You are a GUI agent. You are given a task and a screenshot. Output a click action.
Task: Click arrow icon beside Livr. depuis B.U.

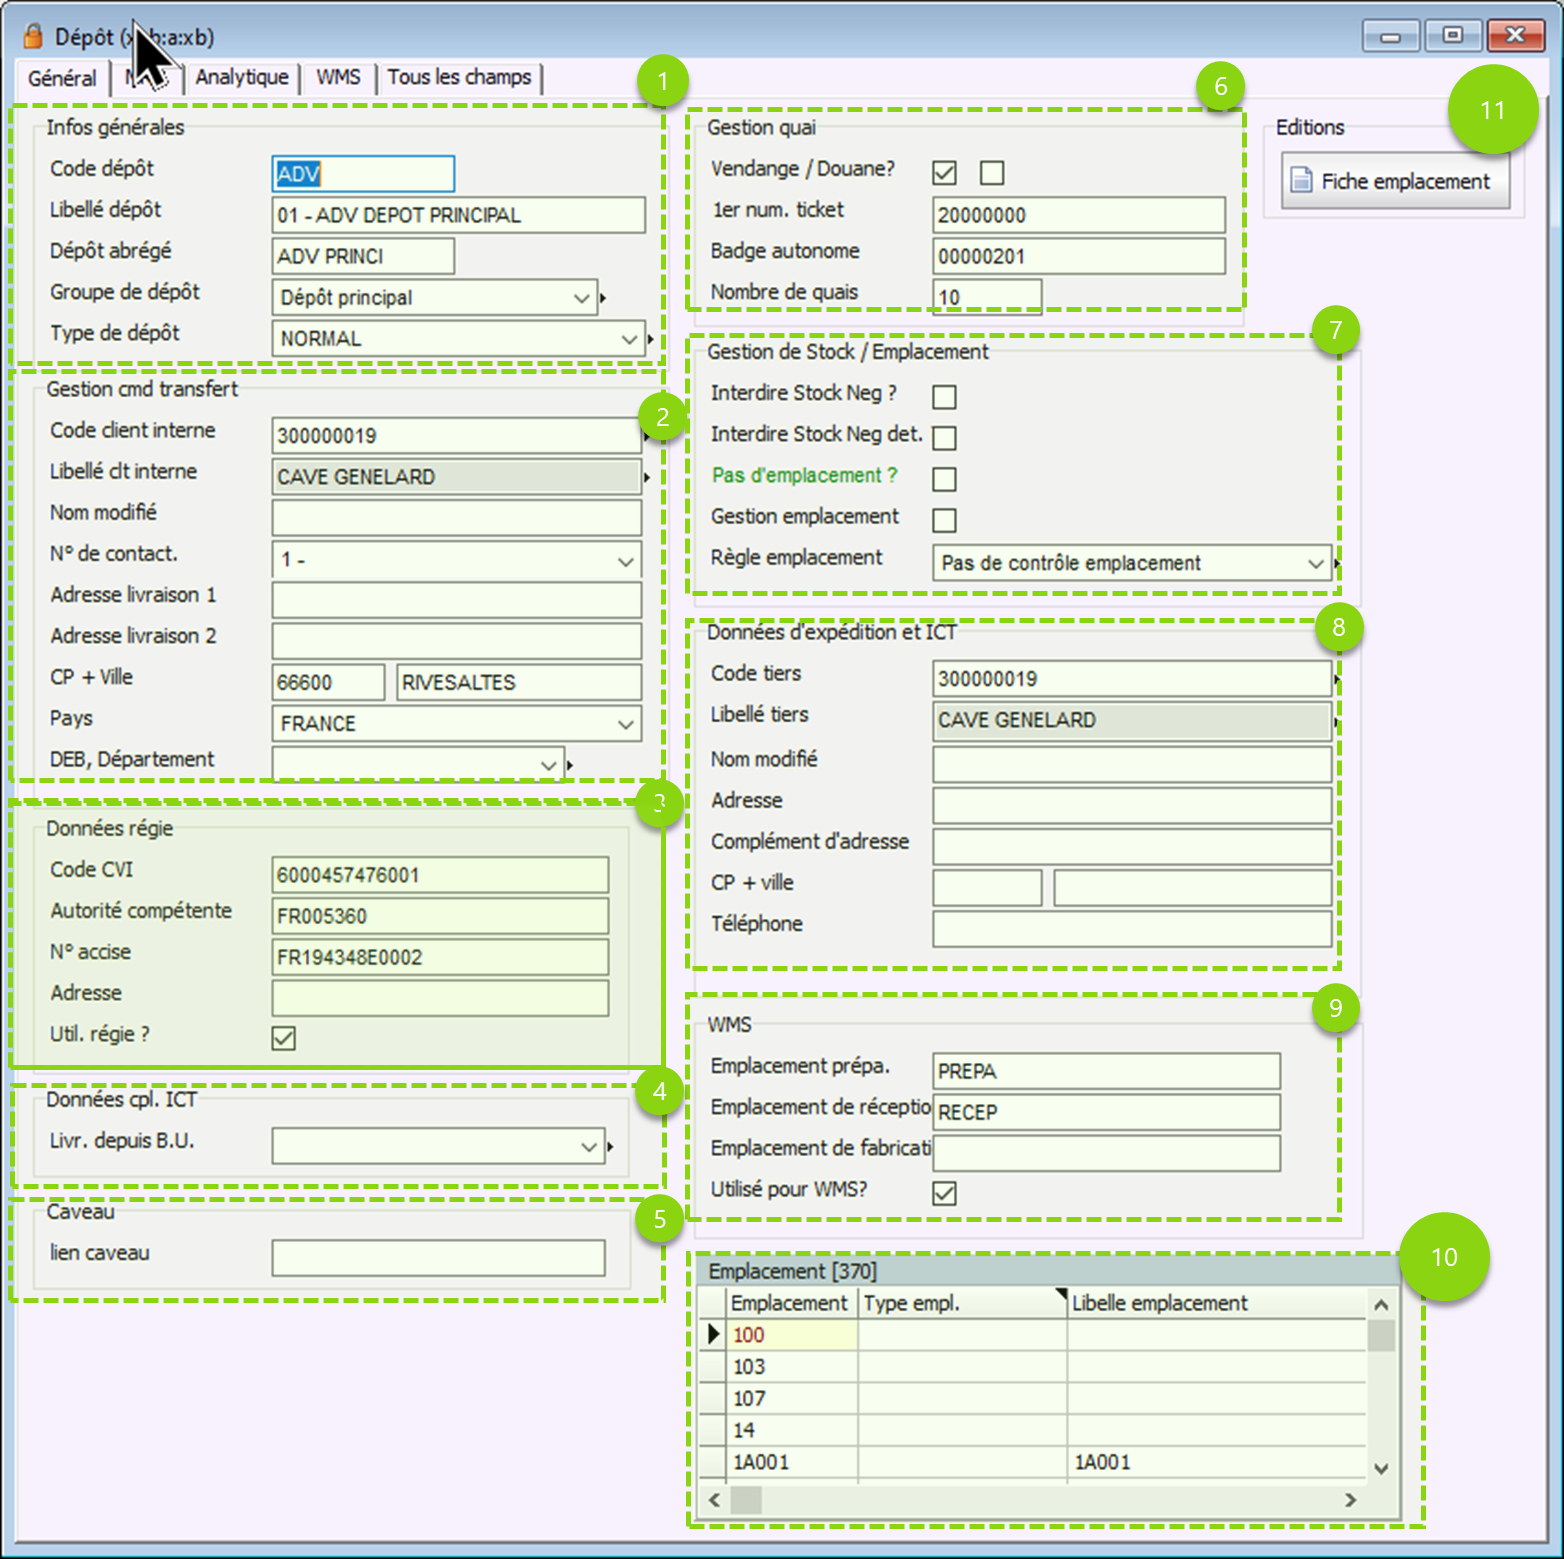tap(610, 1146)
